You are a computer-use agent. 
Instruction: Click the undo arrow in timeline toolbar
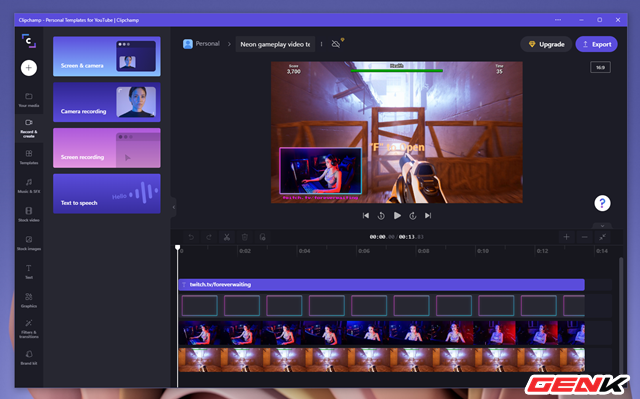coord(191,237)
